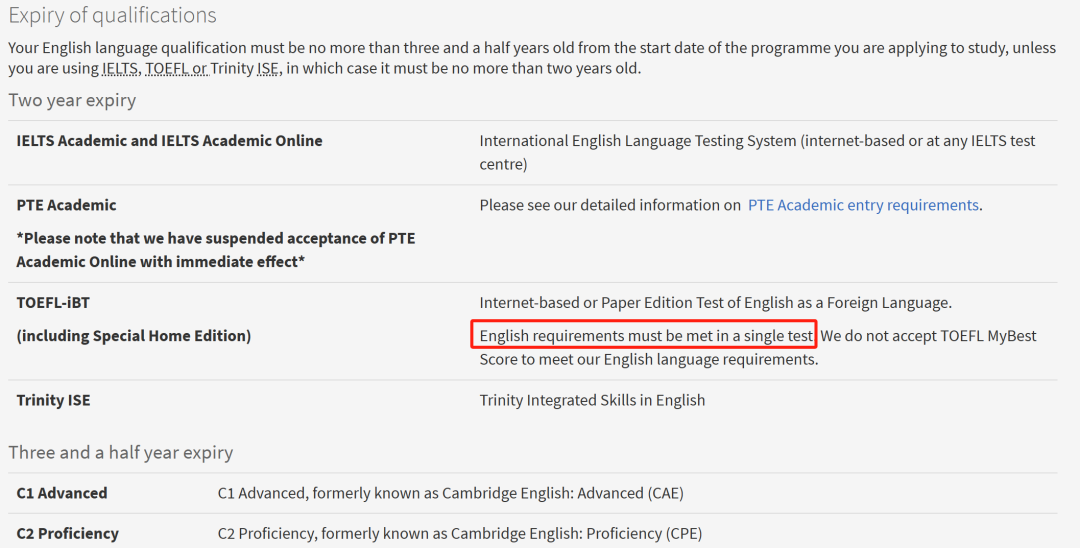Click the underlined Trinity ISE abbreviation in intro
Viewport: 1080px width, 548px height.
coord(245,69)
